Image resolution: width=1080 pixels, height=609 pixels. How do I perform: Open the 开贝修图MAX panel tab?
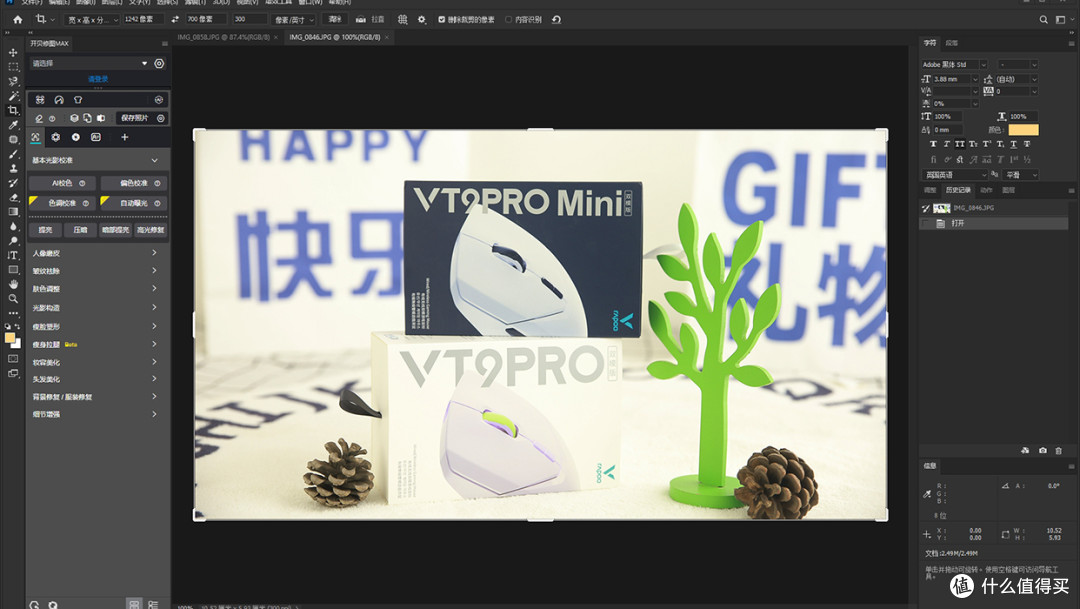coord(50,43)
